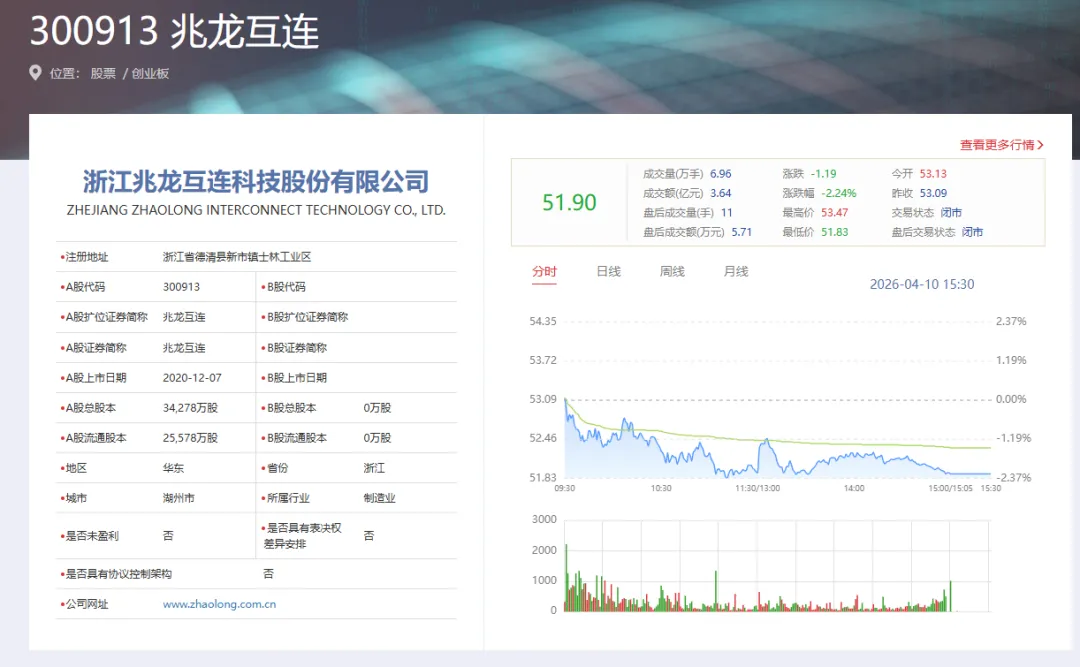Image resolution: width=1080 pixels, height=667 pixels.
Task: Click the 成交额(亿元) value 3.64
Action: point(720,193)
